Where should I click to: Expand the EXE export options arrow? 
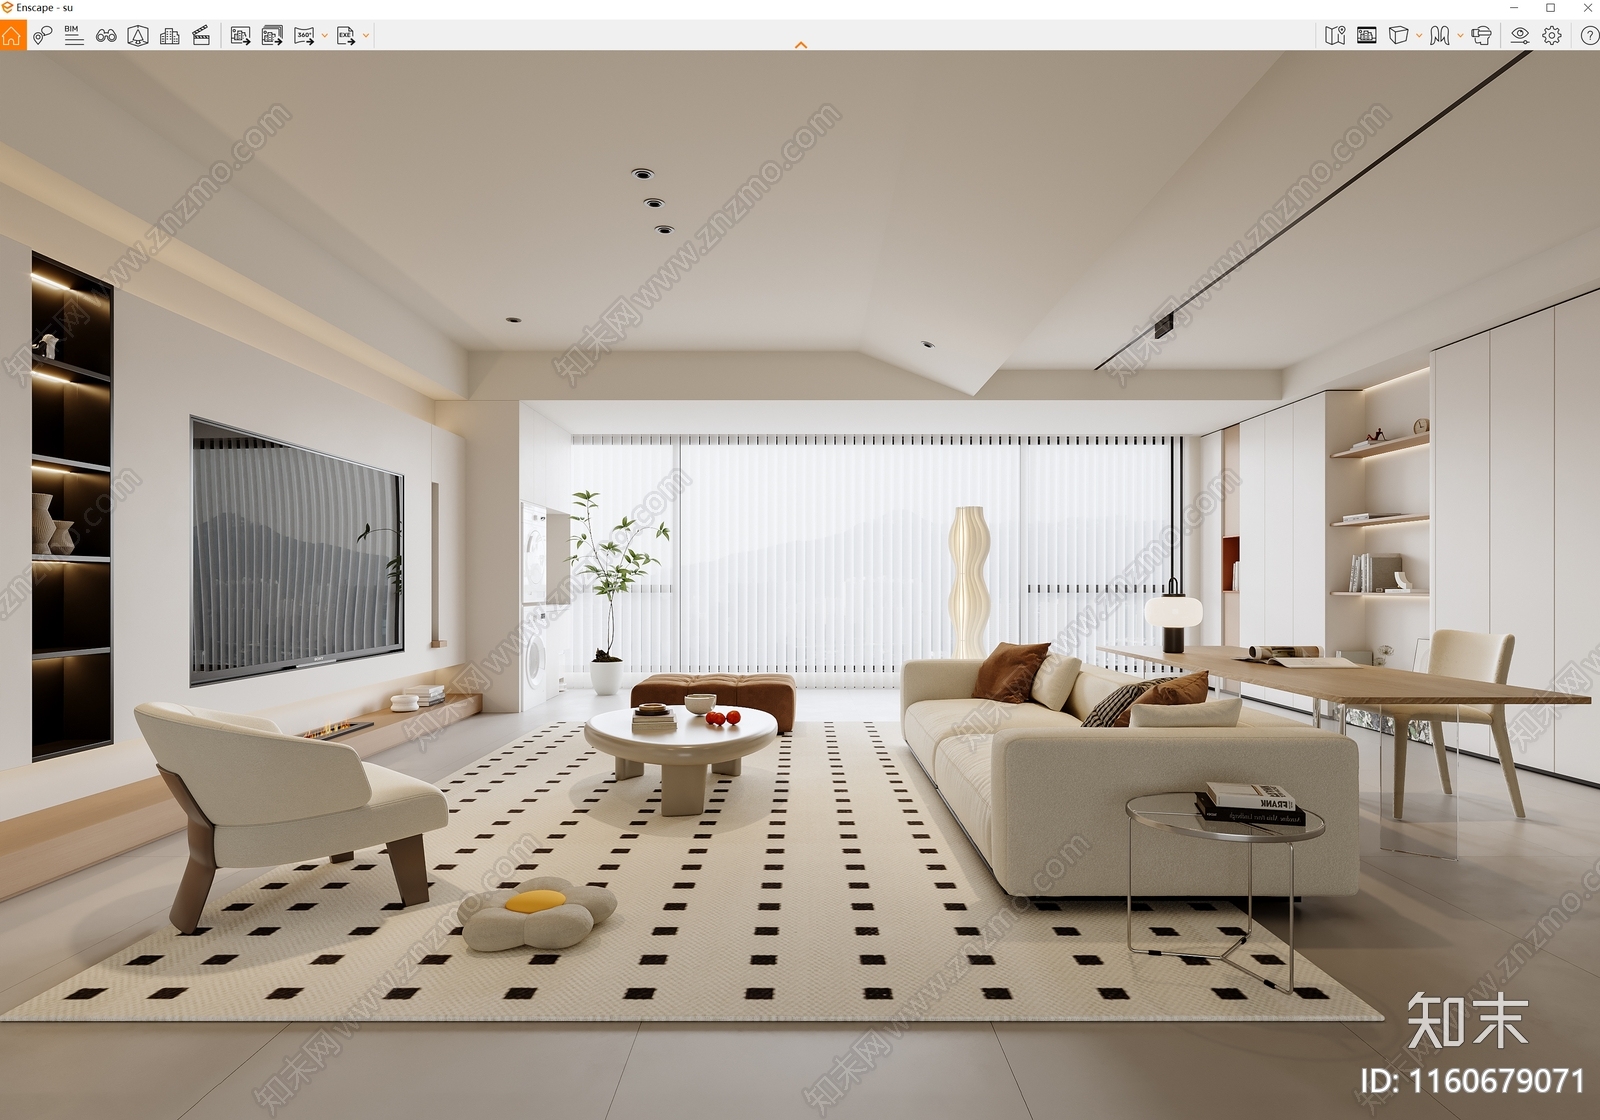point(366,36)
